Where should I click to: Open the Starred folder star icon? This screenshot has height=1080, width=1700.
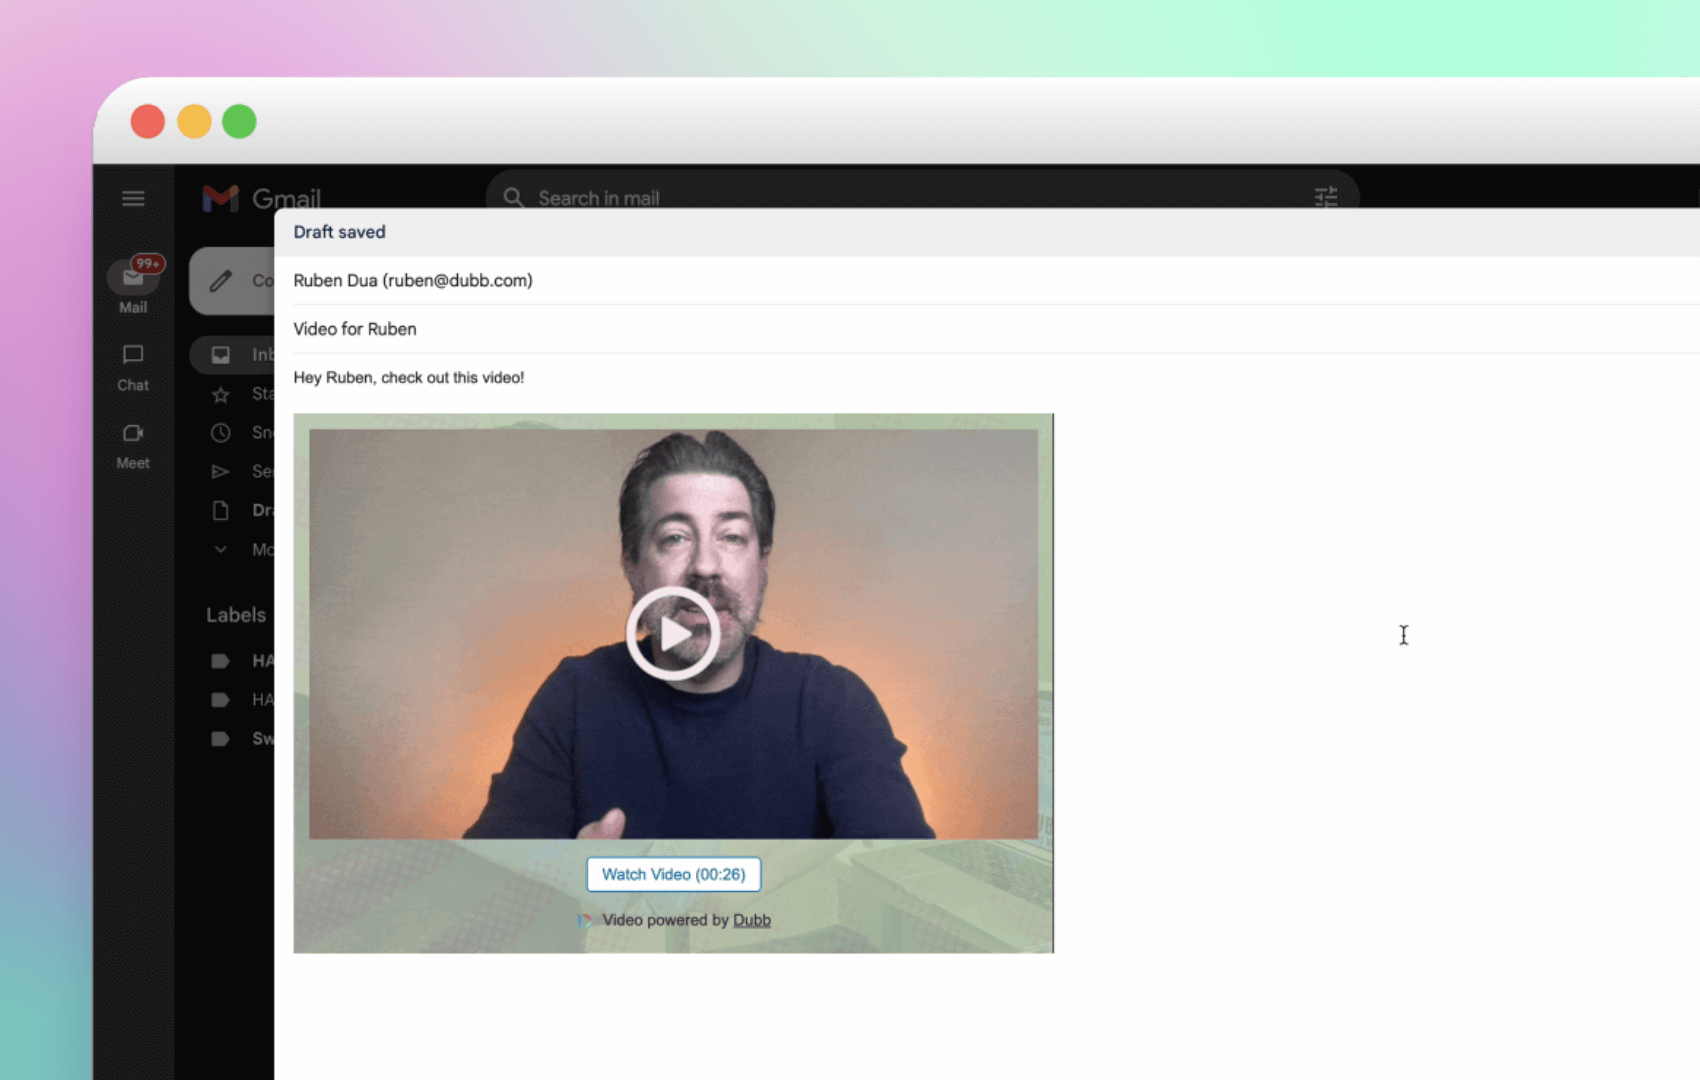221,394
